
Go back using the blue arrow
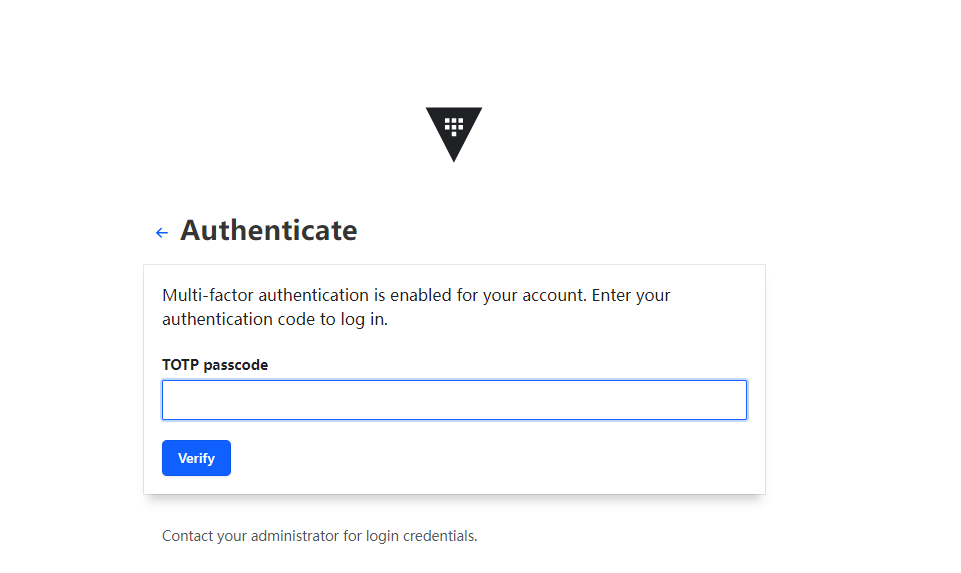[162, 233]
